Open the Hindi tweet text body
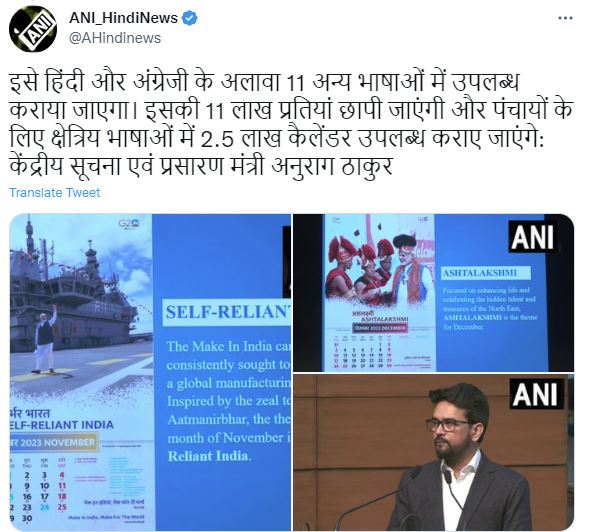Screen dimensions: 589x532 (291, 124)
